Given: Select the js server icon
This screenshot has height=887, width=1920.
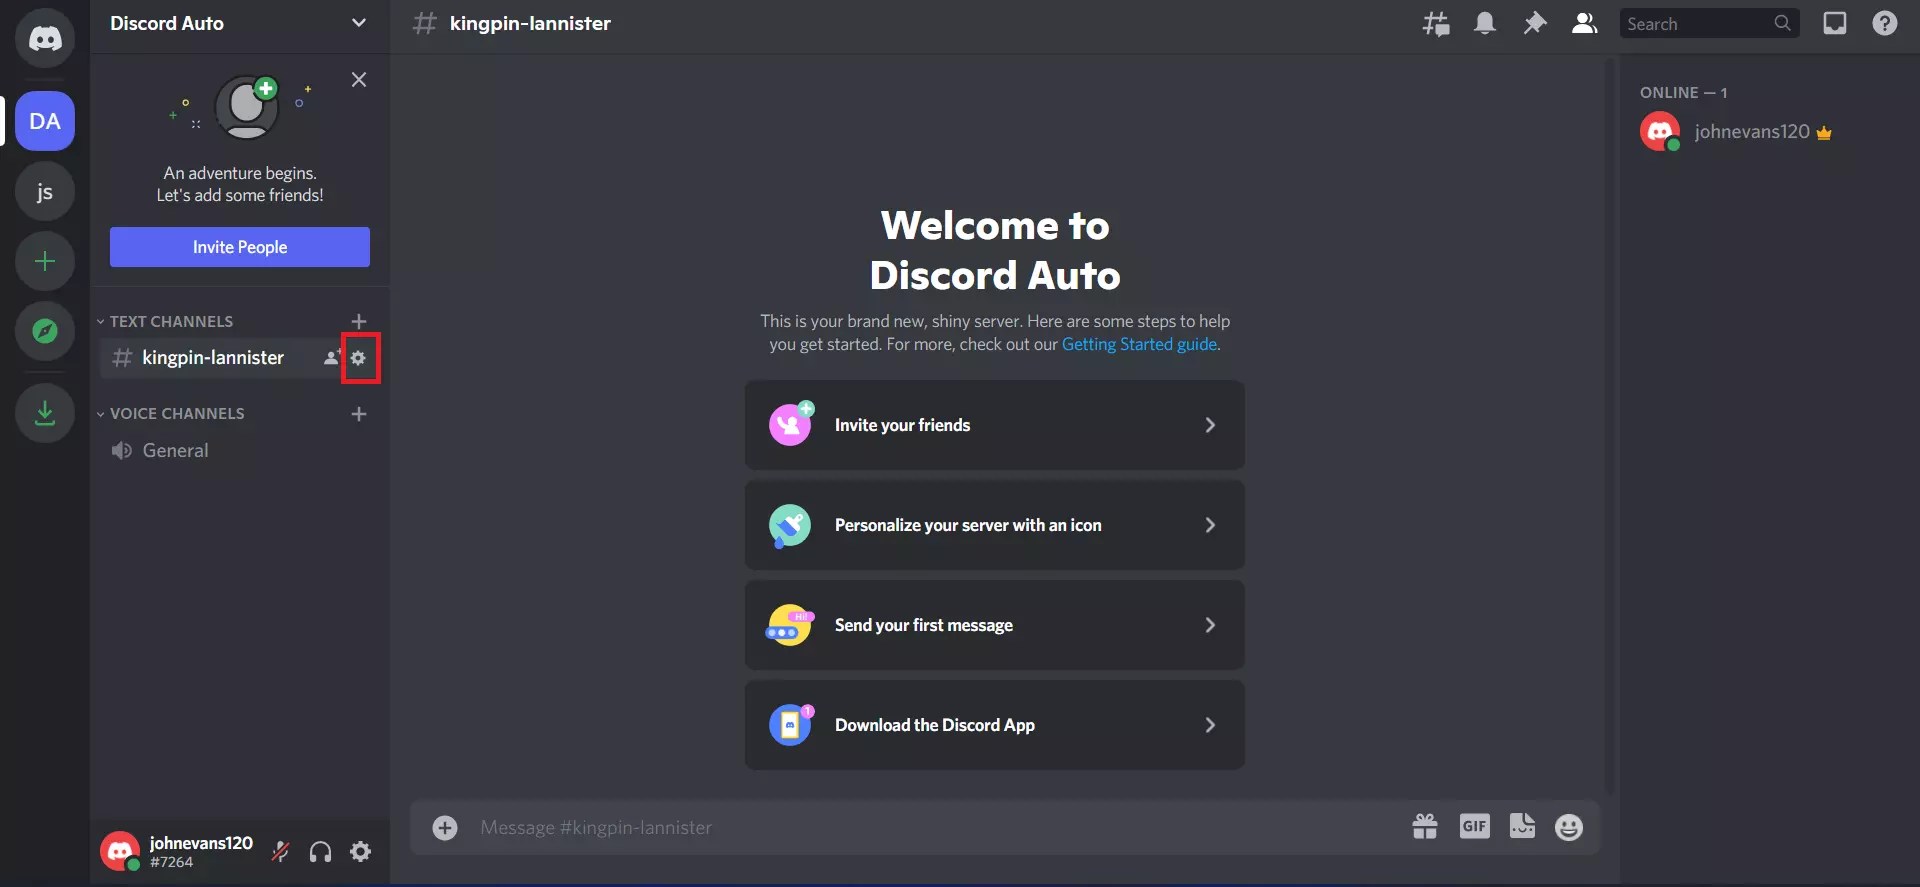Looking at the screenshot, I should pos(45,191).
